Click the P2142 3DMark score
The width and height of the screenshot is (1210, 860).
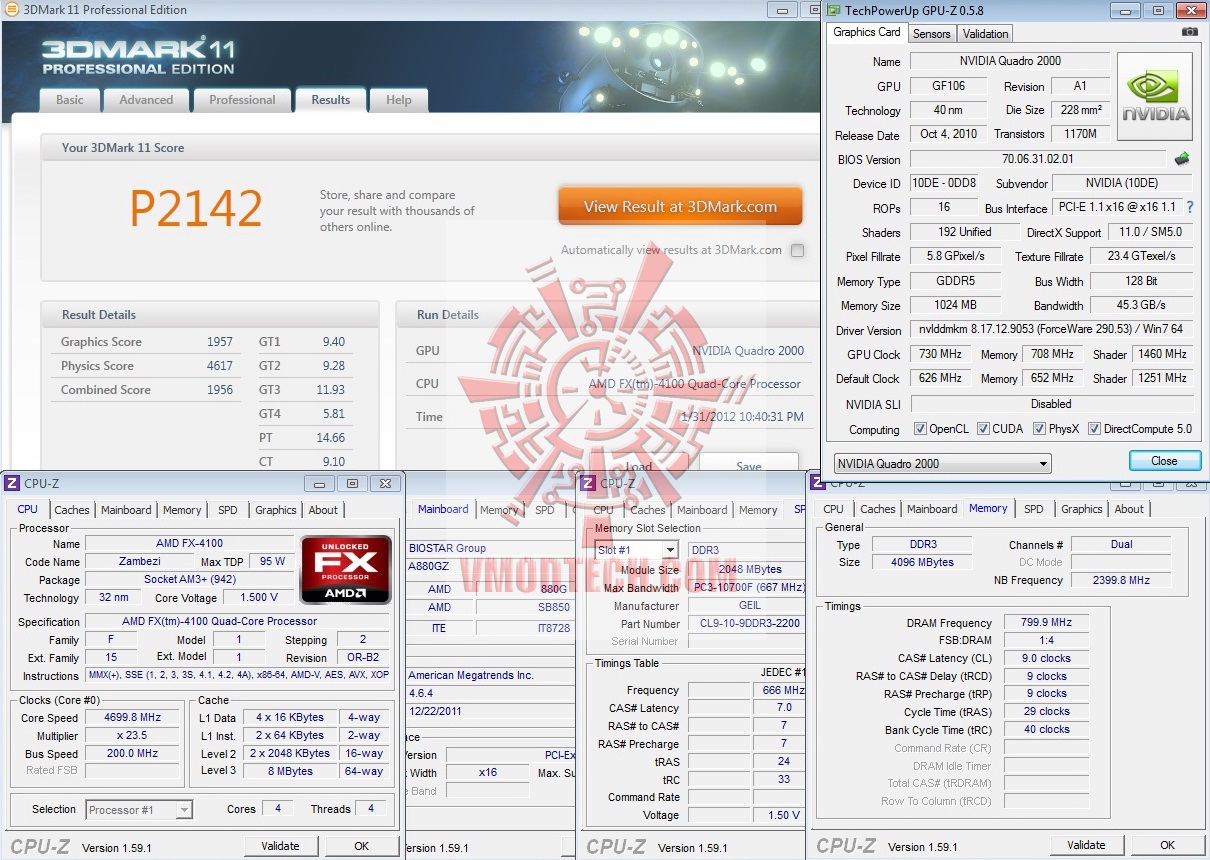click(x=196, y=208)
